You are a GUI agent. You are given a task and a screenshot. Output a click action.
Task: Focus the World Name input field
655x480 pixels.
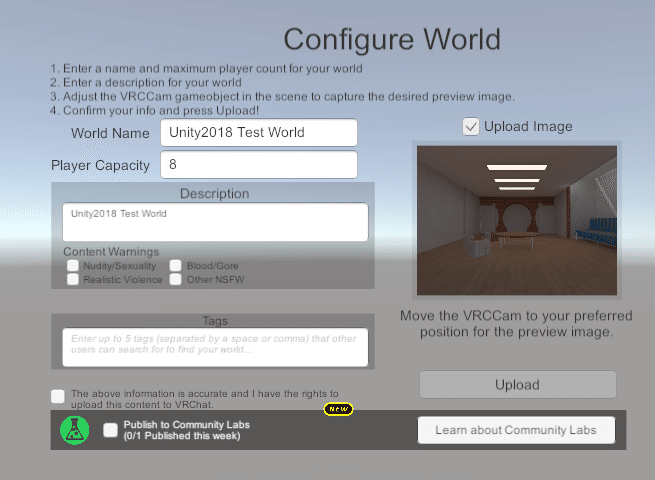[259, 132]
